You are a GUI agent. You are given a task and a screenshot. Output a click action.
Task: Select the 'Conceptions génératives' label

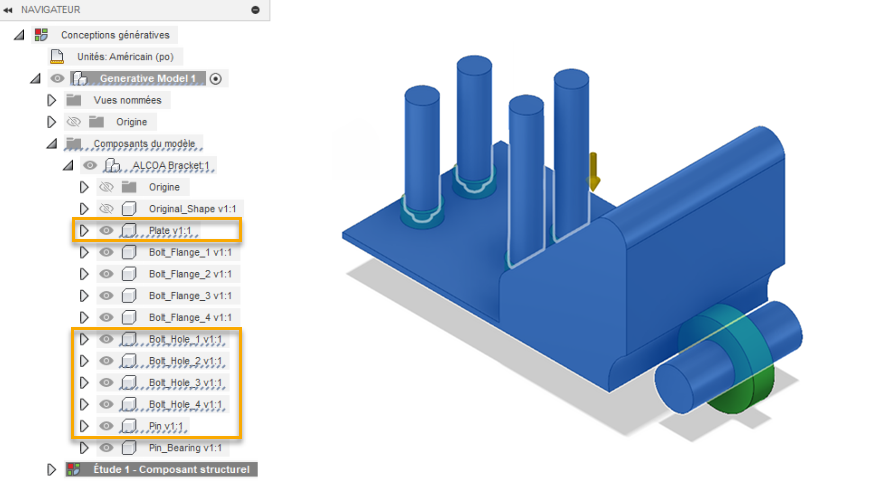click(x=115, y=35)
